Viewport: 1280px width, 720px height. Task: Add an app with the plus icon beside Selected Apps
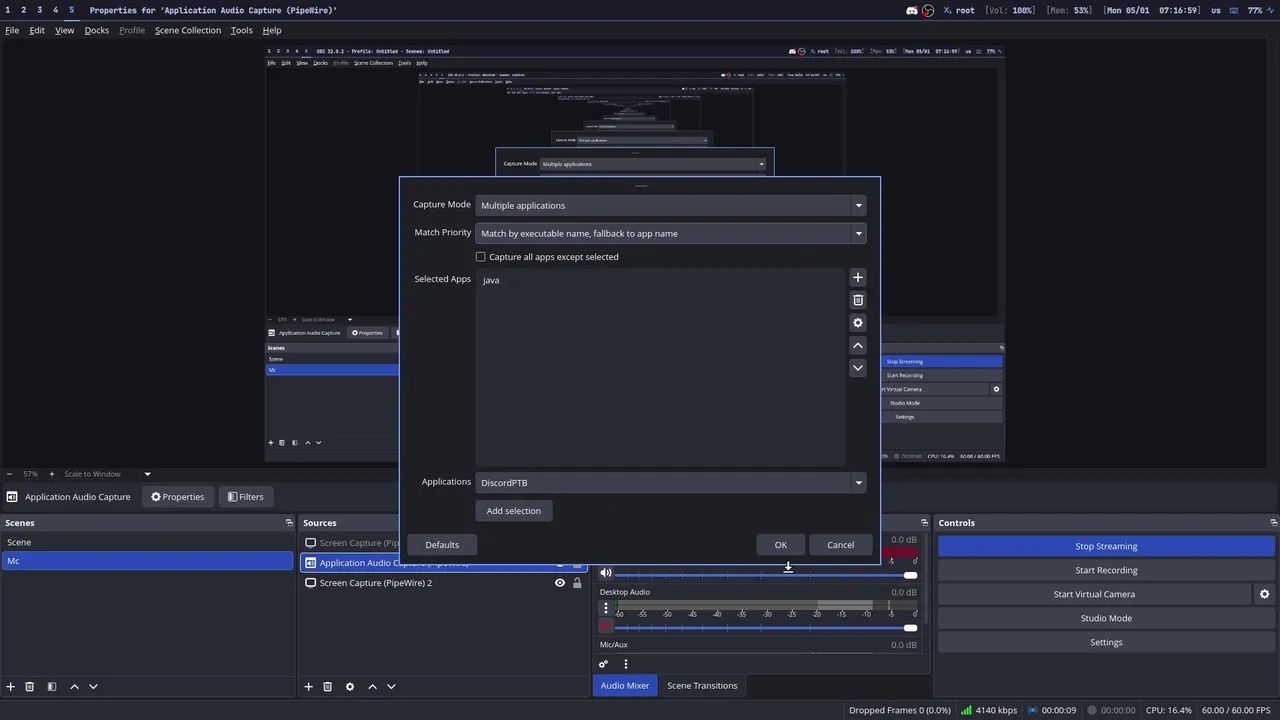[x=857, y=277]
